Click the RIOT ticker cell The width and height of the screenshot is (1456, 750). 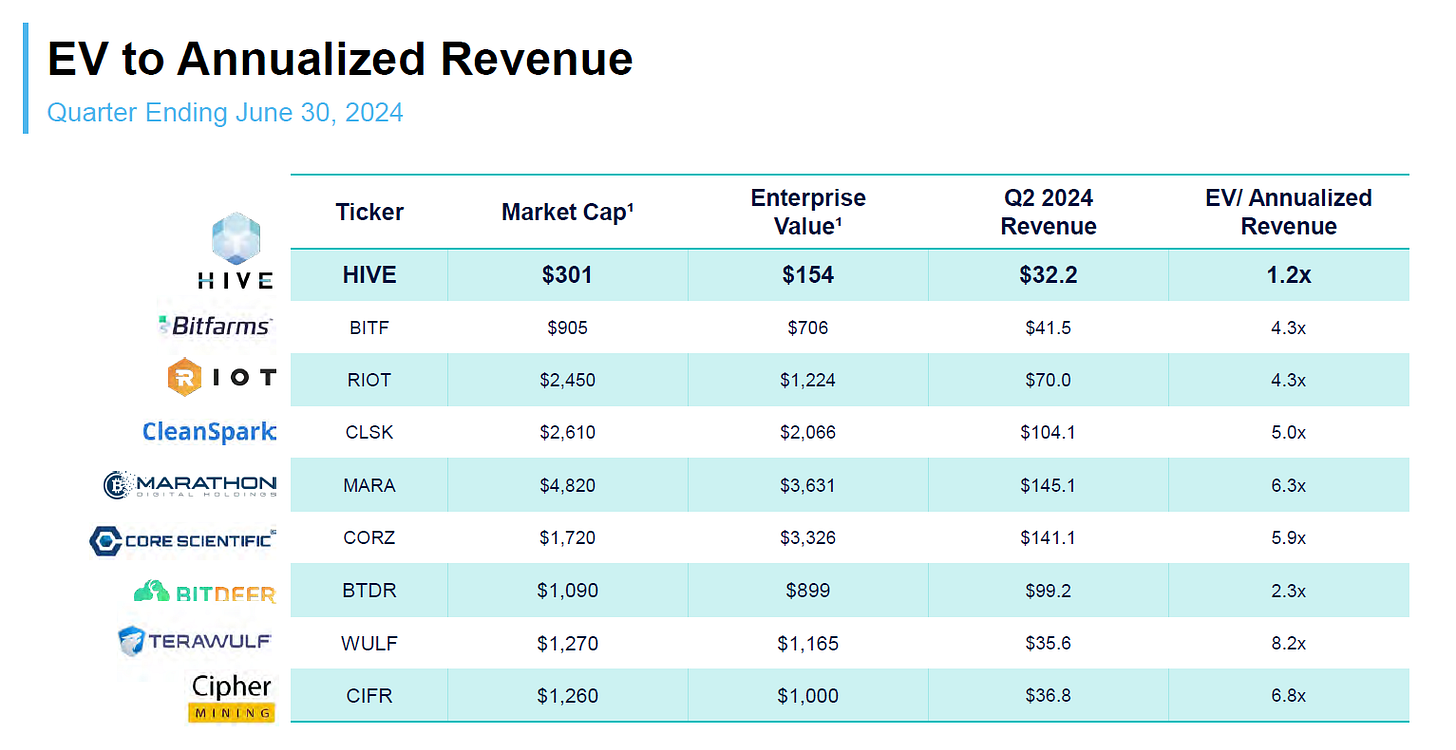369,380
